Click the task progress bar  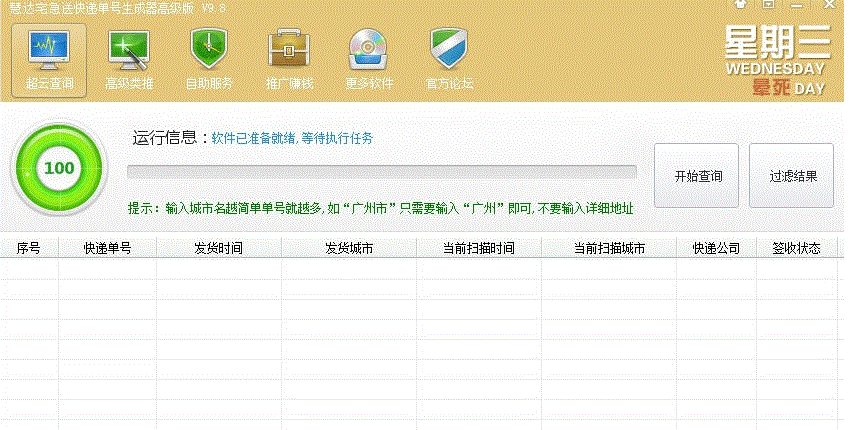tap(381, 172)
